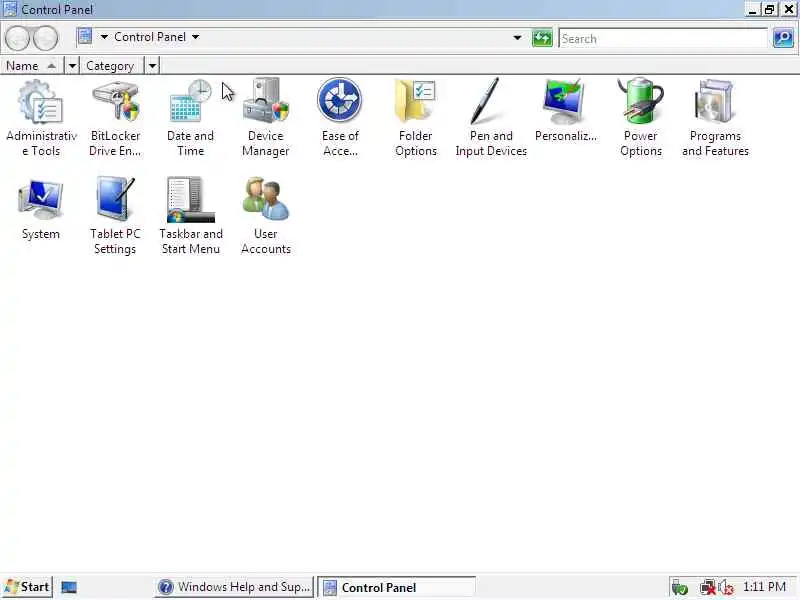
Task: Click into the Search input field
Action: pyautogui.click(x=663, y=38)
